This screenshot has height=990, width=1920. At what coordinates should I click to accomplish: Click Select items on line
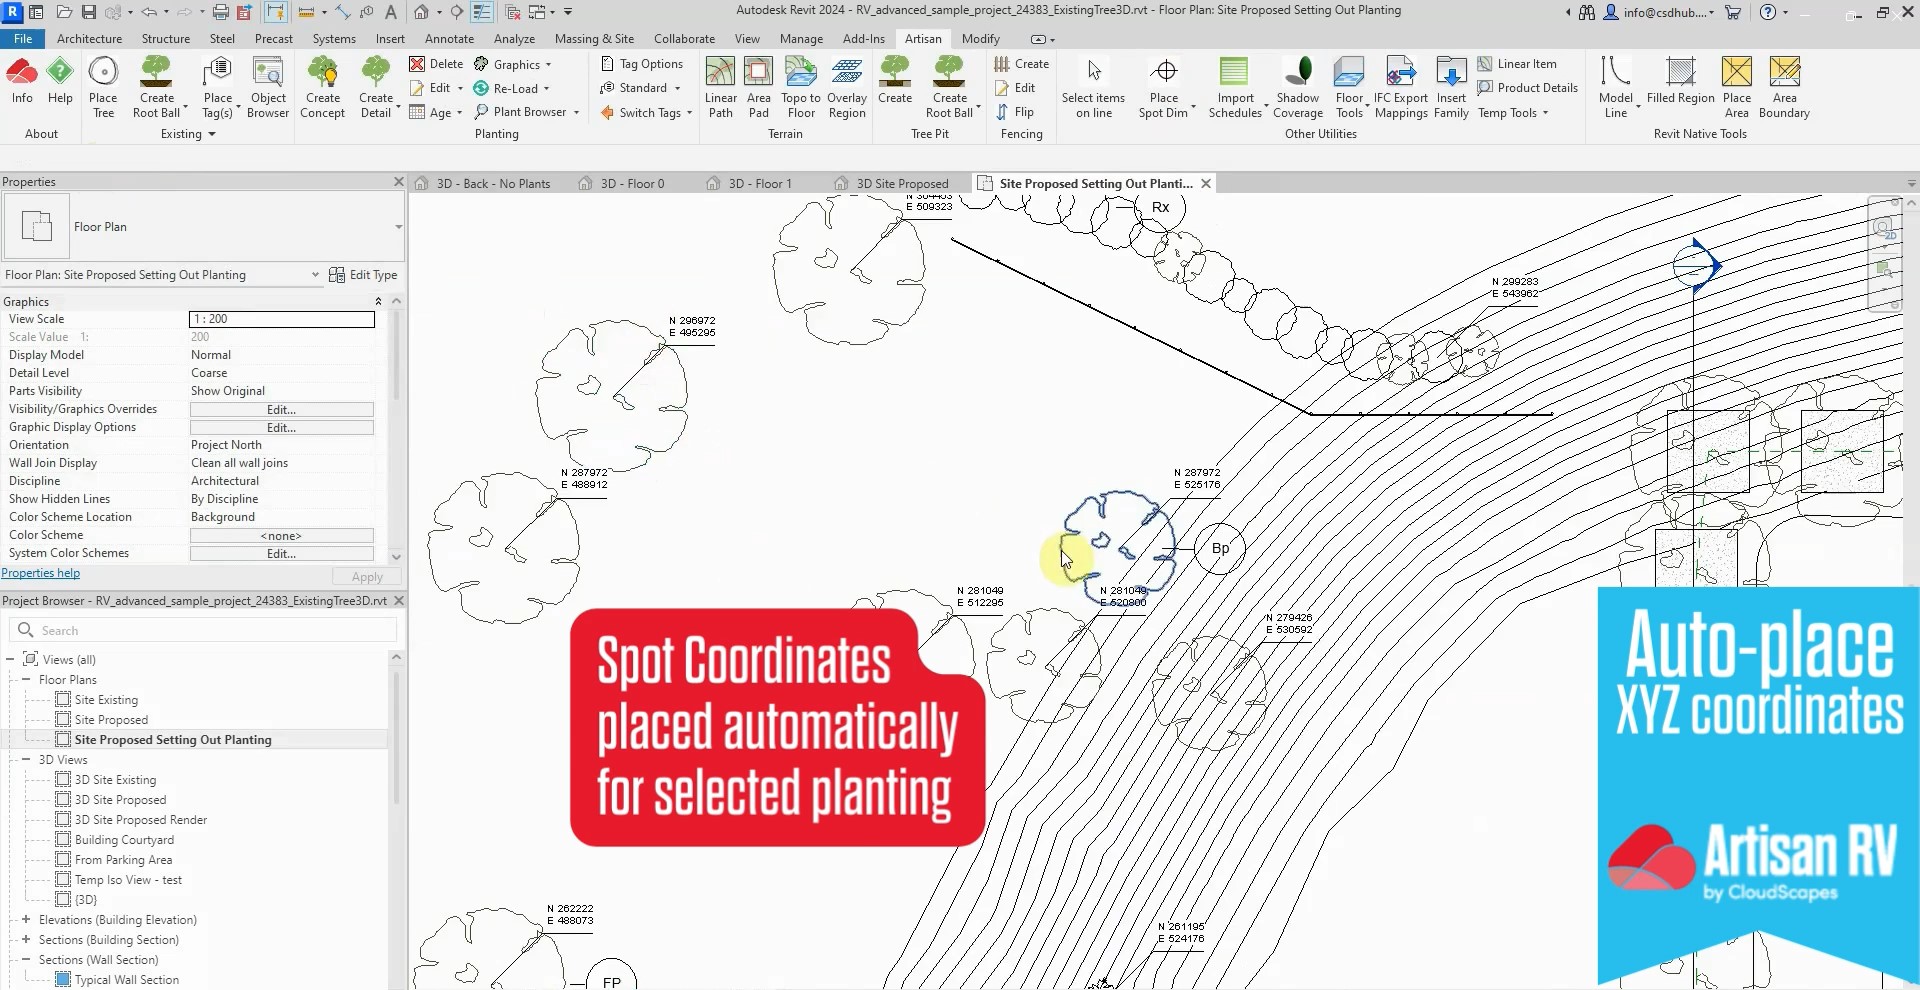click(x=1093, y=88)
